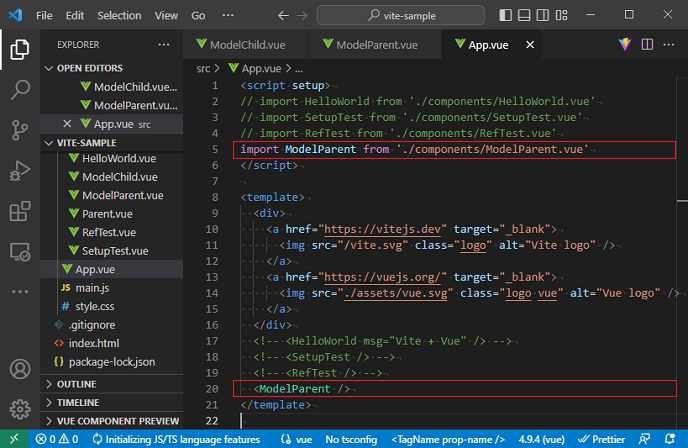688x448 pixels.
Task: Open the Selection menu
Action: [x=119, y=16]
